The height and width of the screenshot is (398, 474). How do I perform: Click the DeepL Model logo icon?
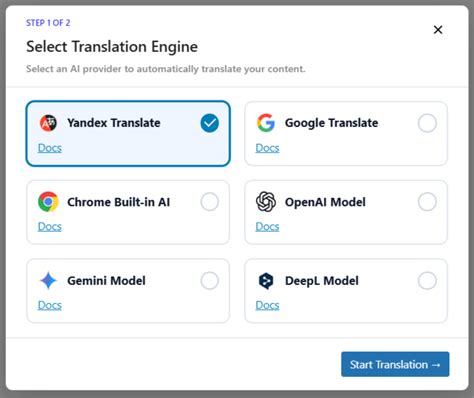click(x=266, y=281)
